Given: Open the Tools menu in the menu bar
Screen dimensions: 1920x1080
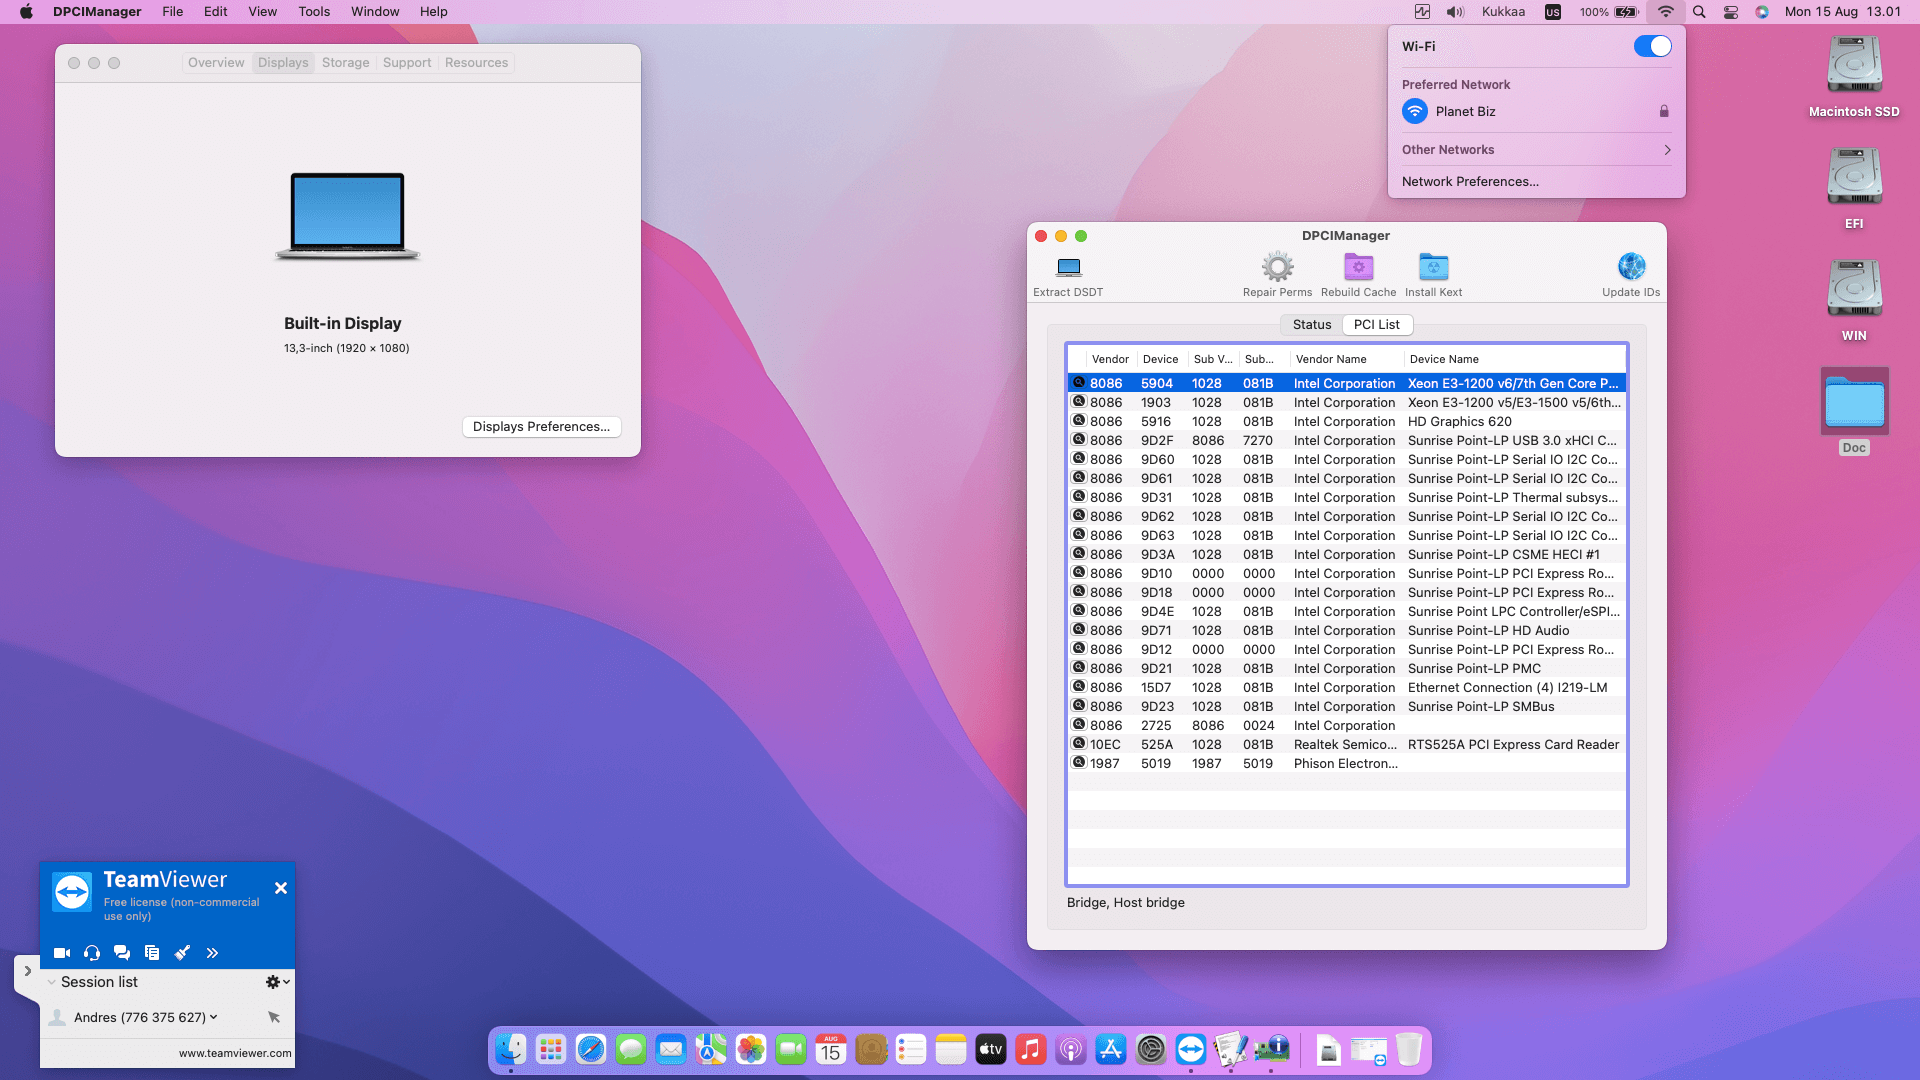Looking at the screenshot, I should point(313,12).
